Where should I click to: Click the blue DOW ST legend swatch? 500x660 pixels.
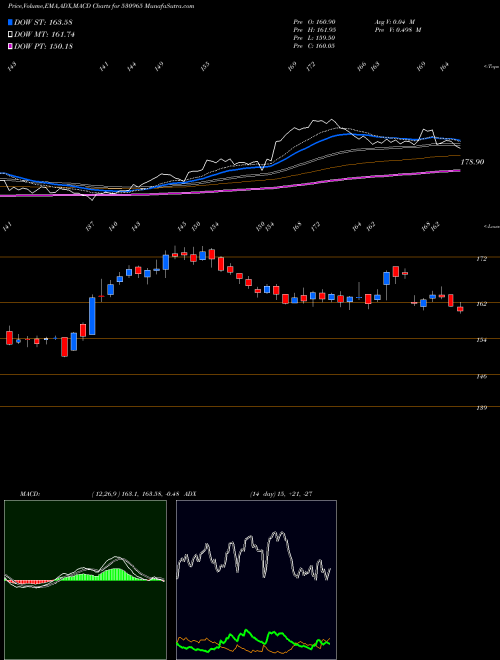click(x=10, y=22)
